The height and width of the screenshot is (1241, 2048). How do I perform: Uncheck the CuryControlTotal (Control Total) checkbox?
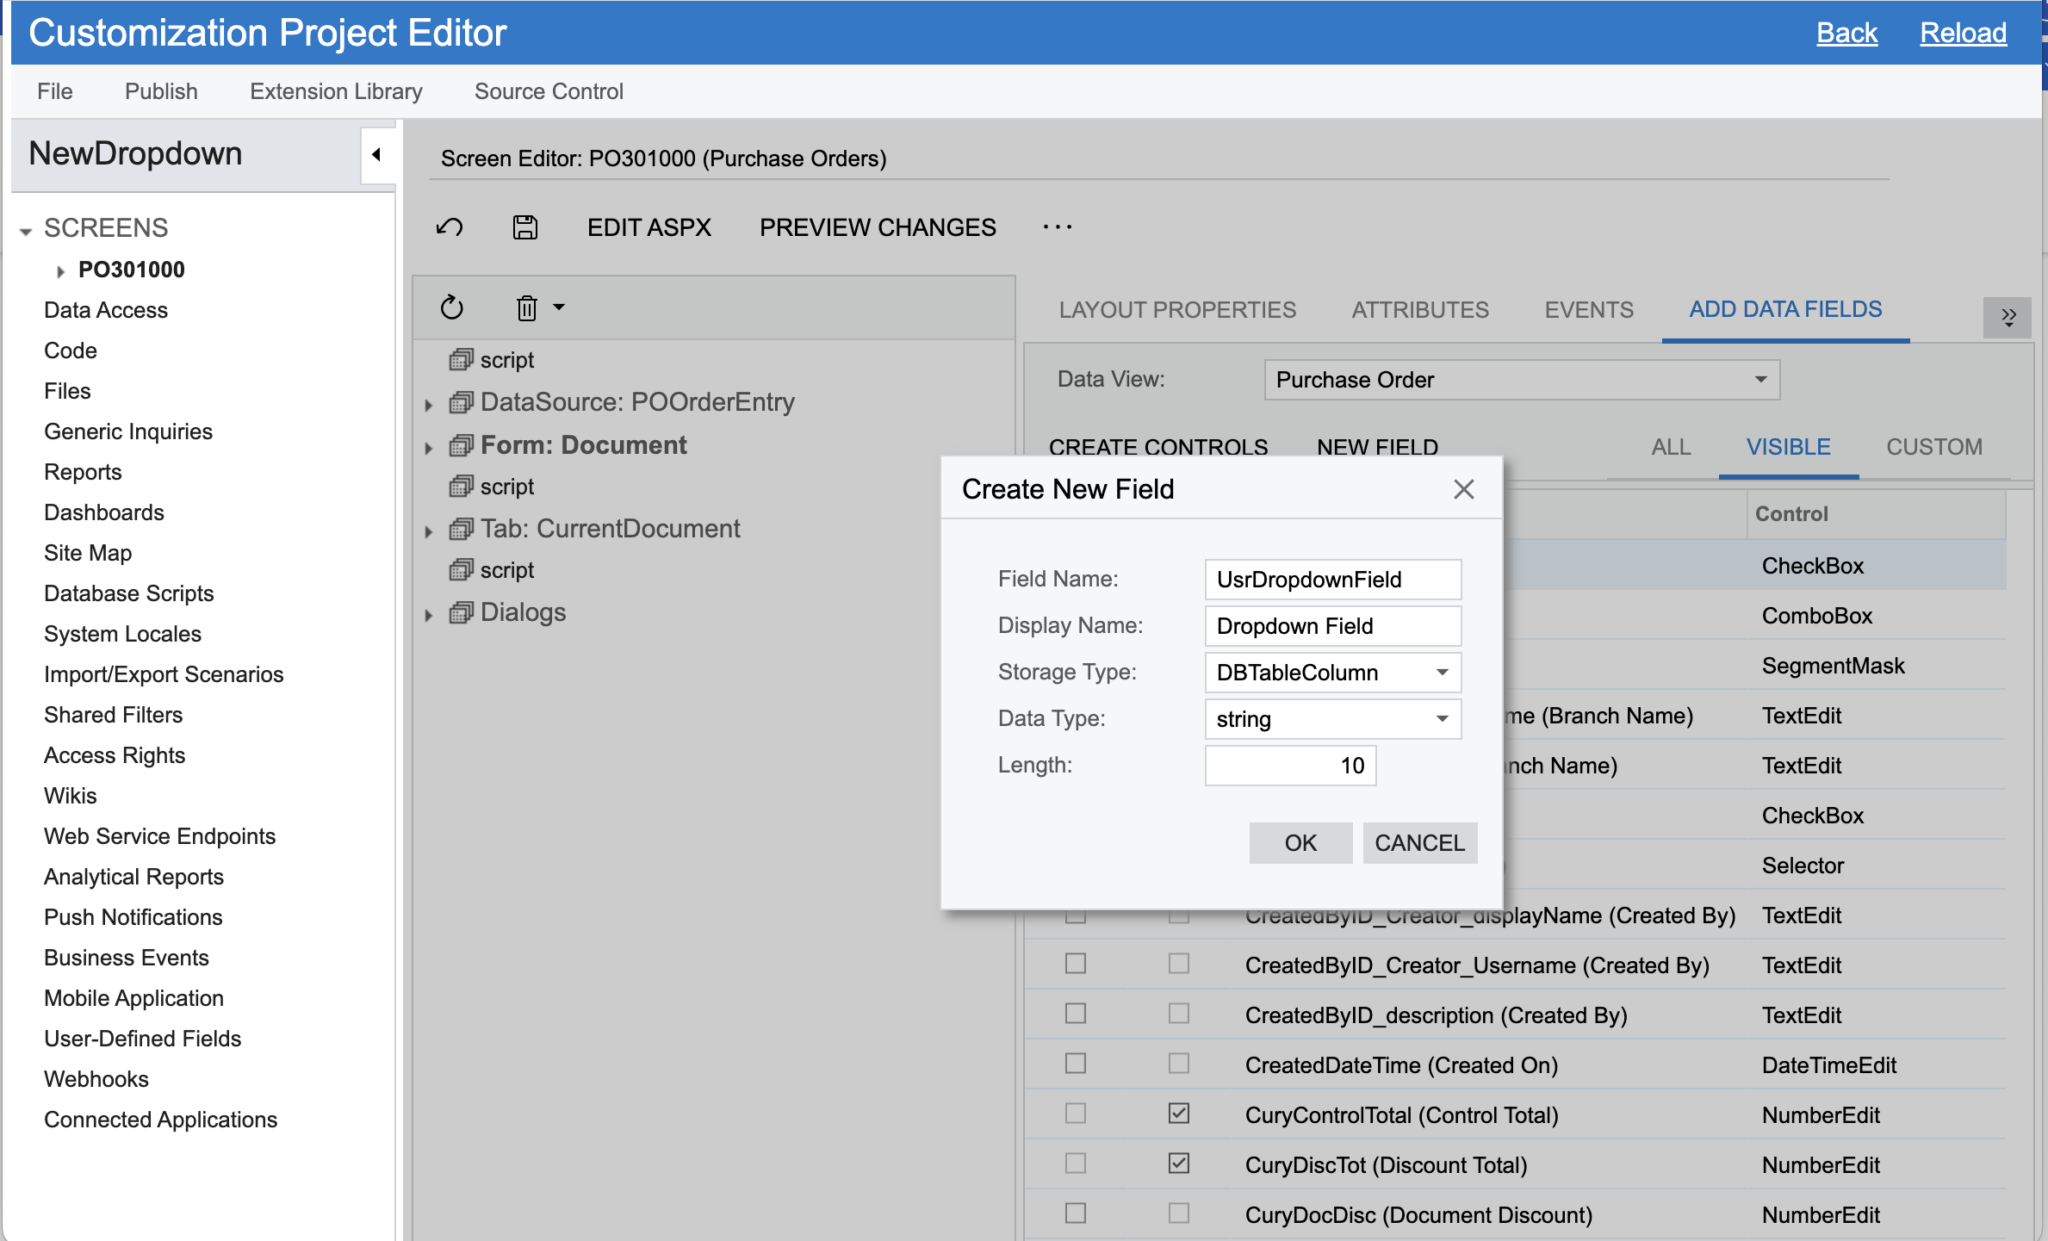click(1177, 1113)
